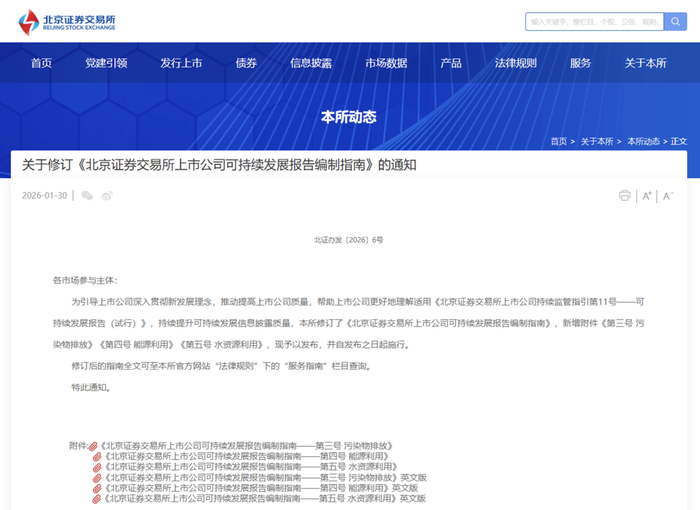Open the 首页 navigation menu item
The image size is (700, 510).
pyautogui.click(x=42, y=63)
